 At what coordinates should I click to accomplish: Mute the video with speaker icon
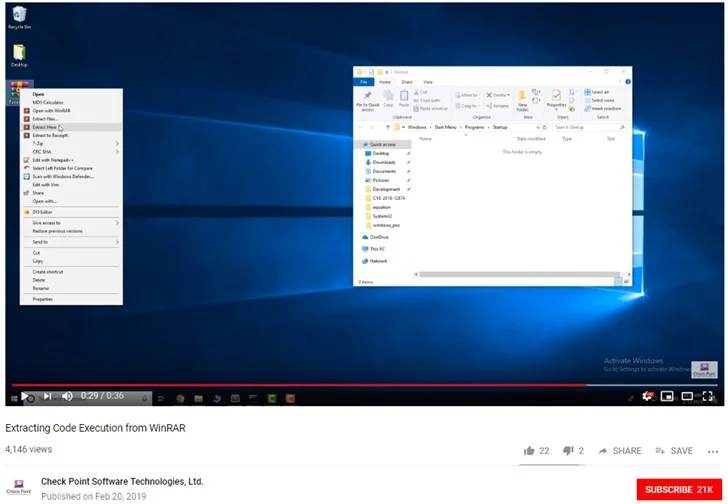coord(67,396)
